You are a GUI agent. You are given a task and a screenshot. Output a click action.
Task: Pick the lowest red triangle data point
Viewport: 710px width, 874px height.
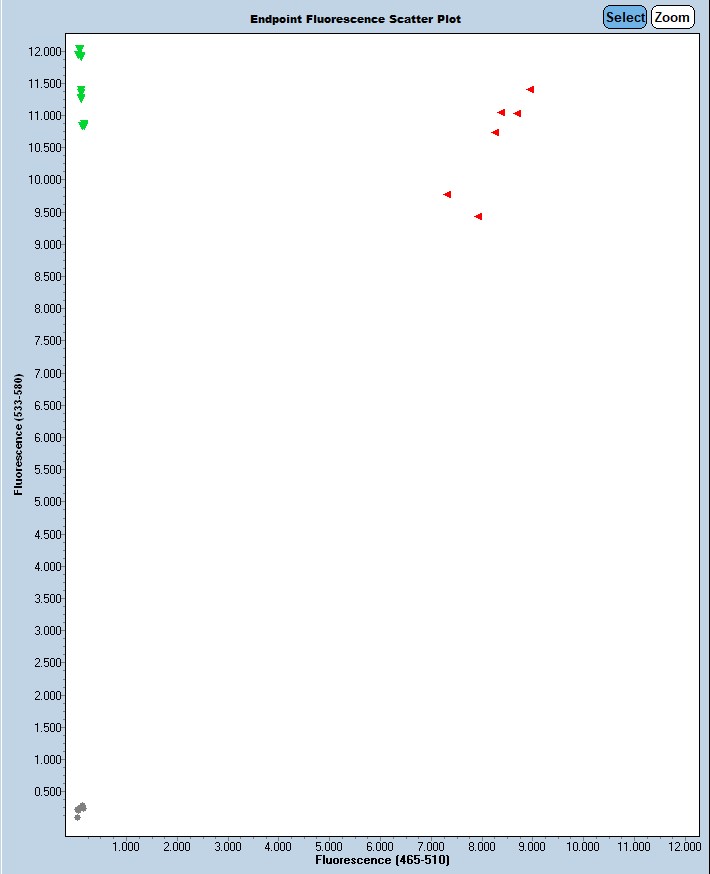[478, 216]
